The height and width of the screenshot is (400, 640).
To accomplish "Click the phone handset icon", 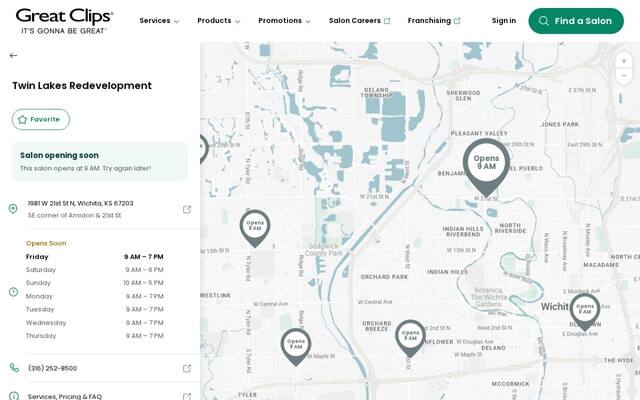I will point(14,368).
